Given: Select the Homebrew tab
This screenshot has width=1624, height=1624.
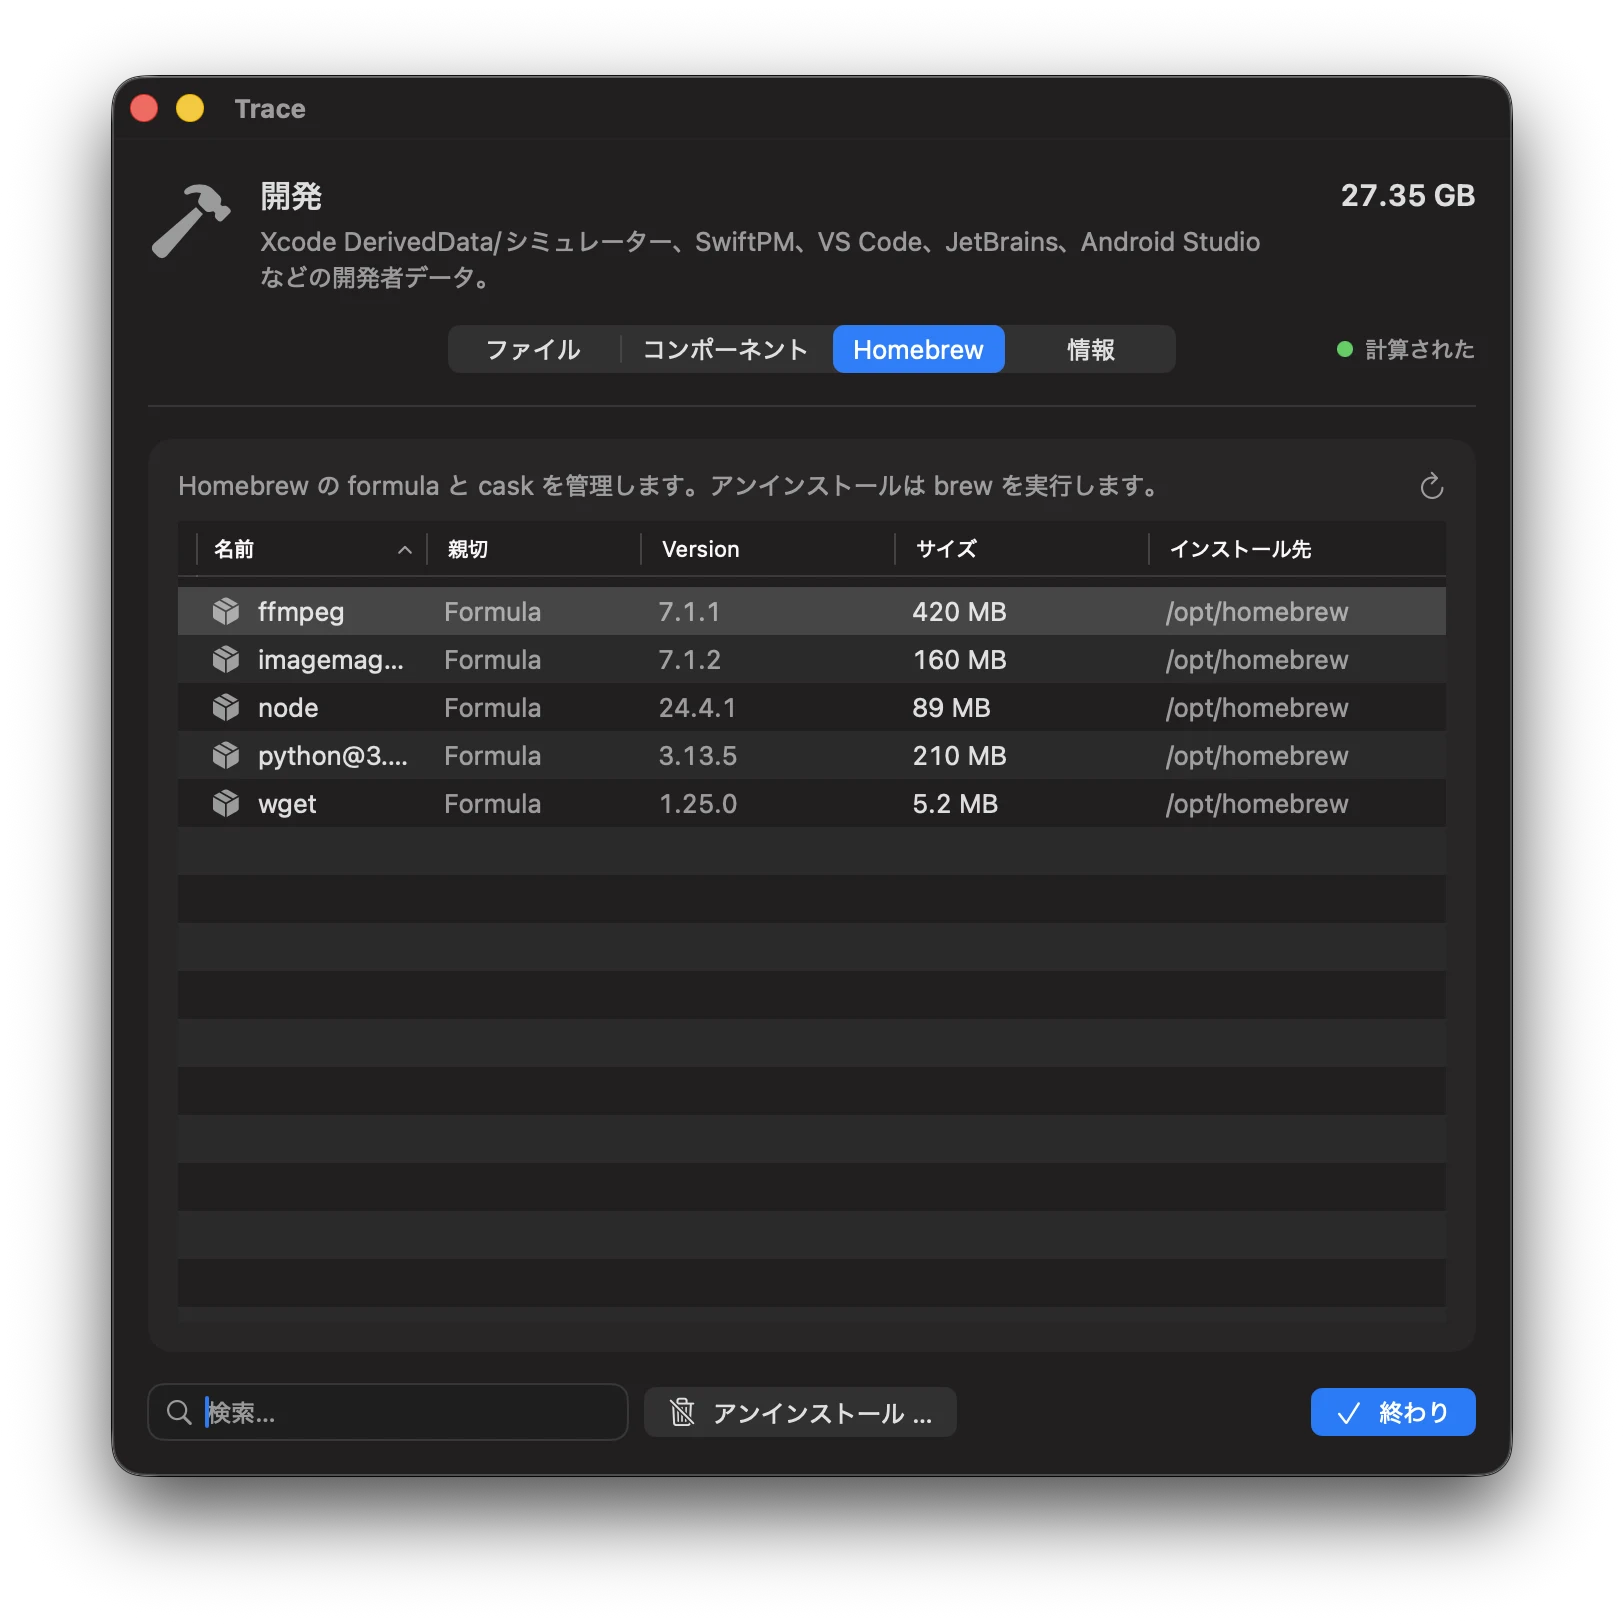Looking at the screenshot, I should pos(918,349).
